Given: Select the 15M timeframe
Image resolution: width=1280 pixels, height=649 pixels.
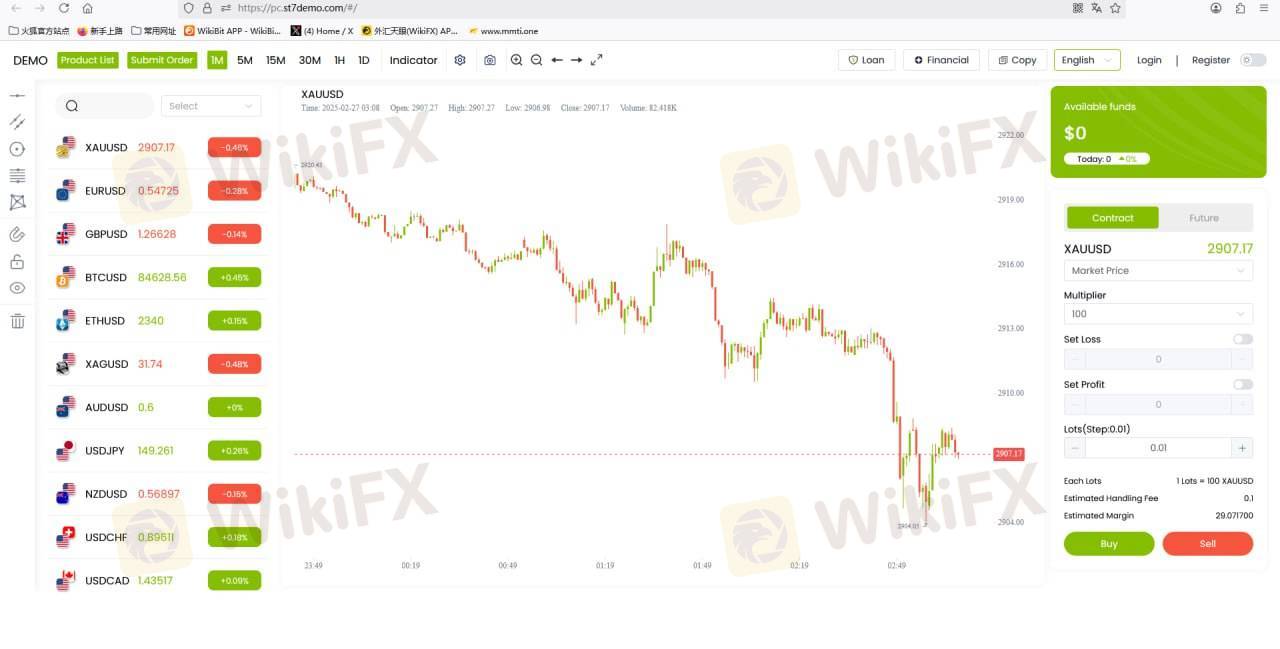Looking at the screenshot, I should point(275,60).
